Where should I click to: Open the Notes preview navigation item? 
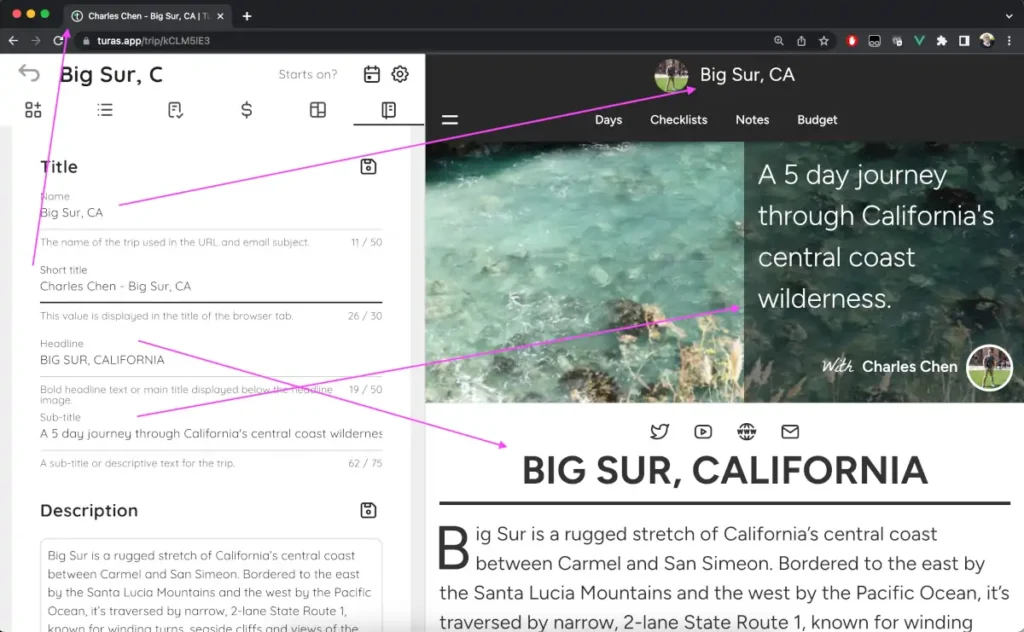752,120
